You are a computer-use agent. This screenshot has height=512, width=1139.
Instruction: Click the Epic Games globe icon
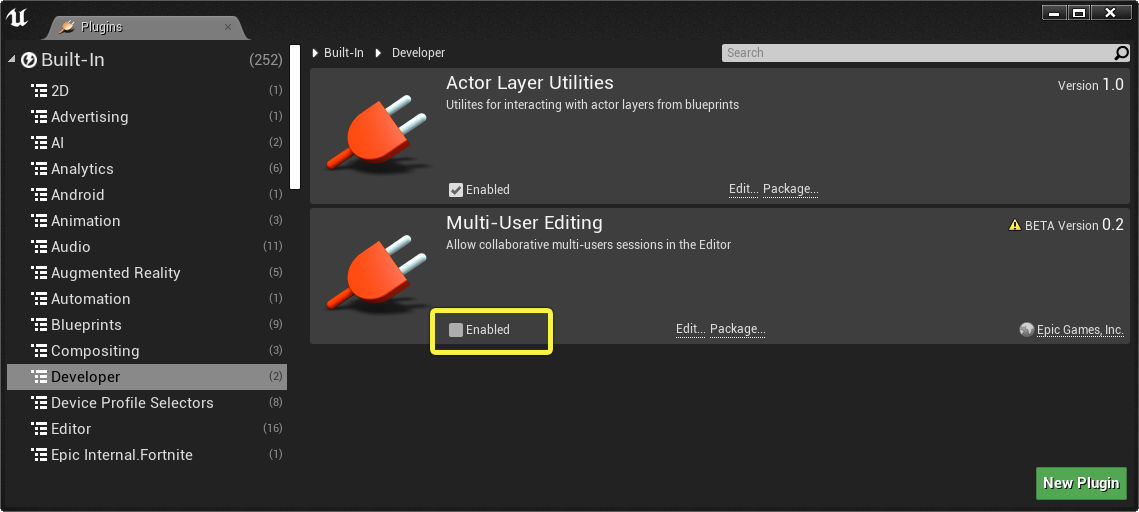(x=1026, y=330)
